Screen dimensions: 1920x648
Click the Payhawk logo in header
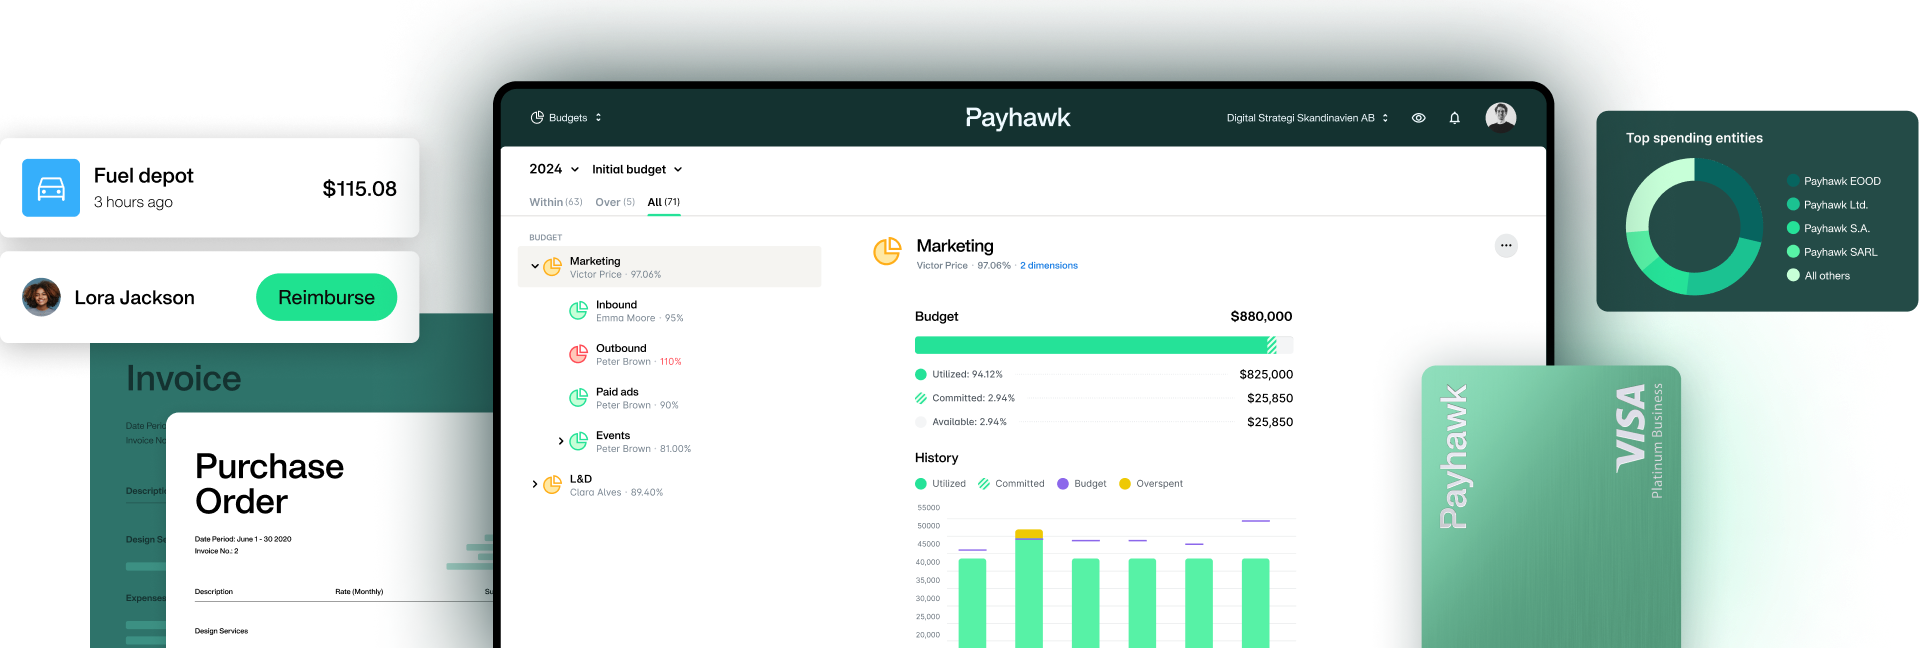(x=1017, y=118)
